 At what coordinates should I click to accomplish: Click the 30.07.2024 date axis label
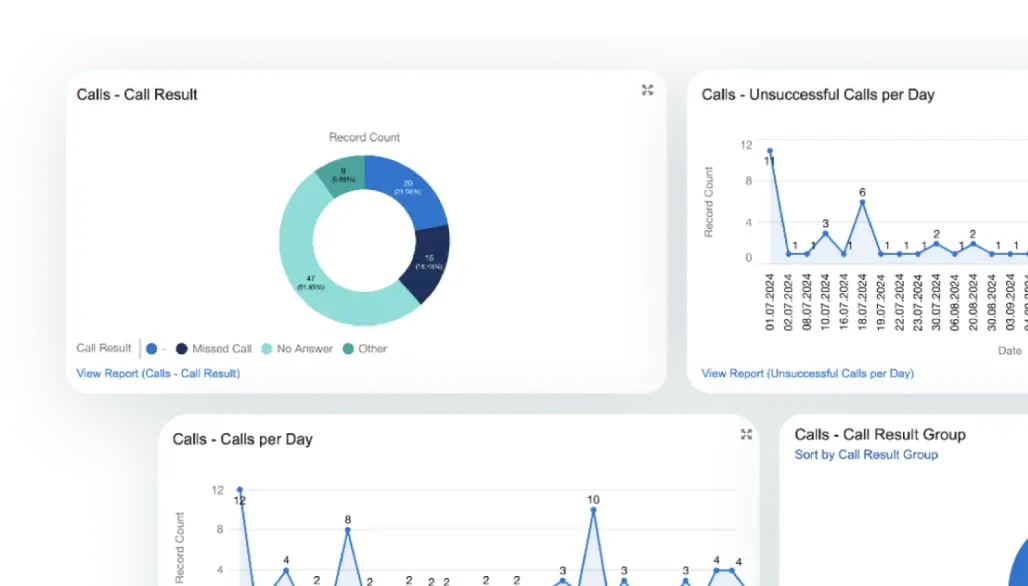coord(936,302)
